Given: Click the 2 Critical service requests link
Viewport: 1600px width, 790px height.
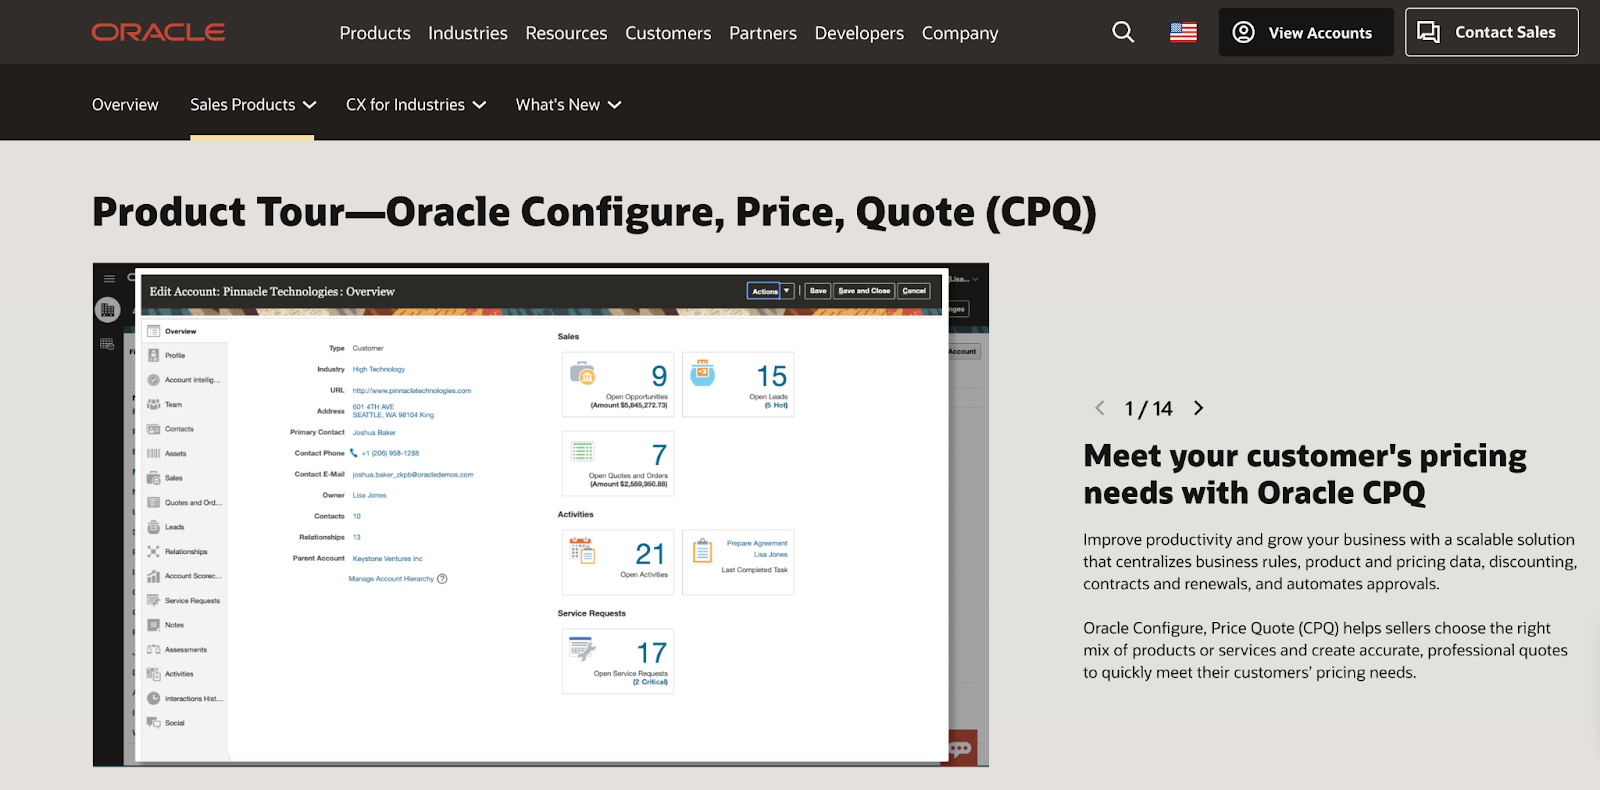Looking at the screenshot, I should (x=650, y=682).
